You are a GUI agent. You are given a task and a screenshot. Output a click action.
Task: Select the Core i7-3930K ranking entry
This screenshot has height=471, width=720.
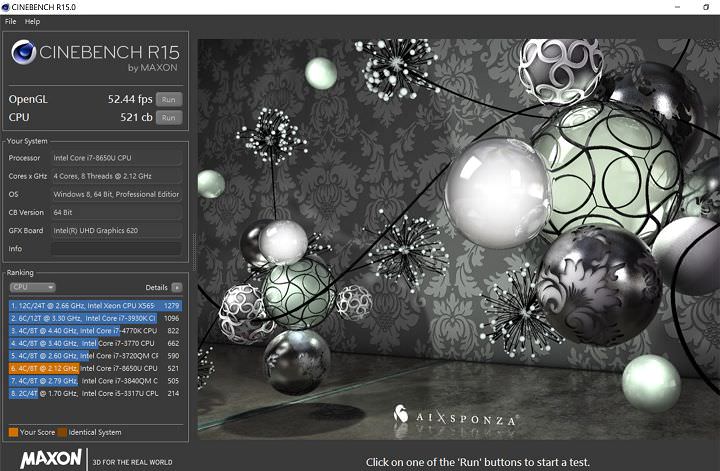click(95, 318)
